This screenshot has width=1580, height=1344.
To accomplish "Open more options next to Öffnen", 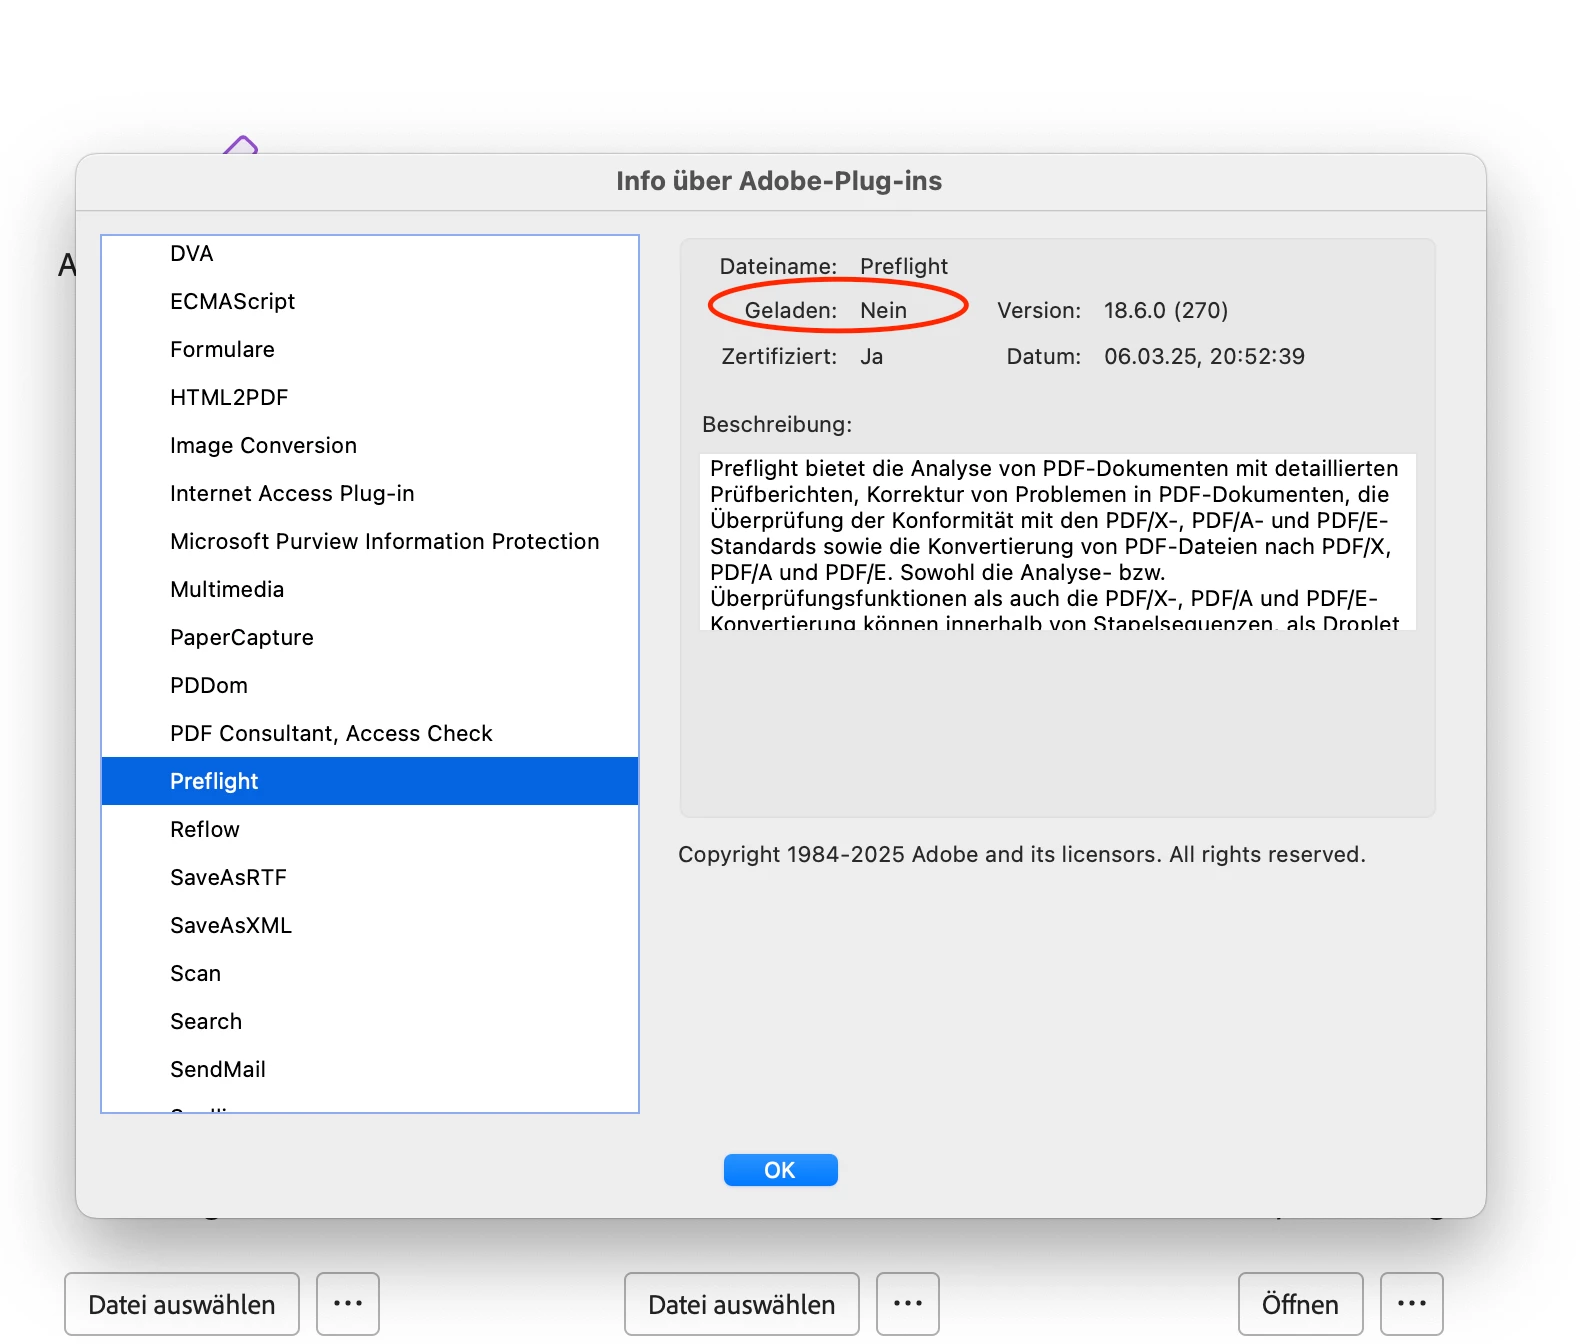I will point(1412,1304).
